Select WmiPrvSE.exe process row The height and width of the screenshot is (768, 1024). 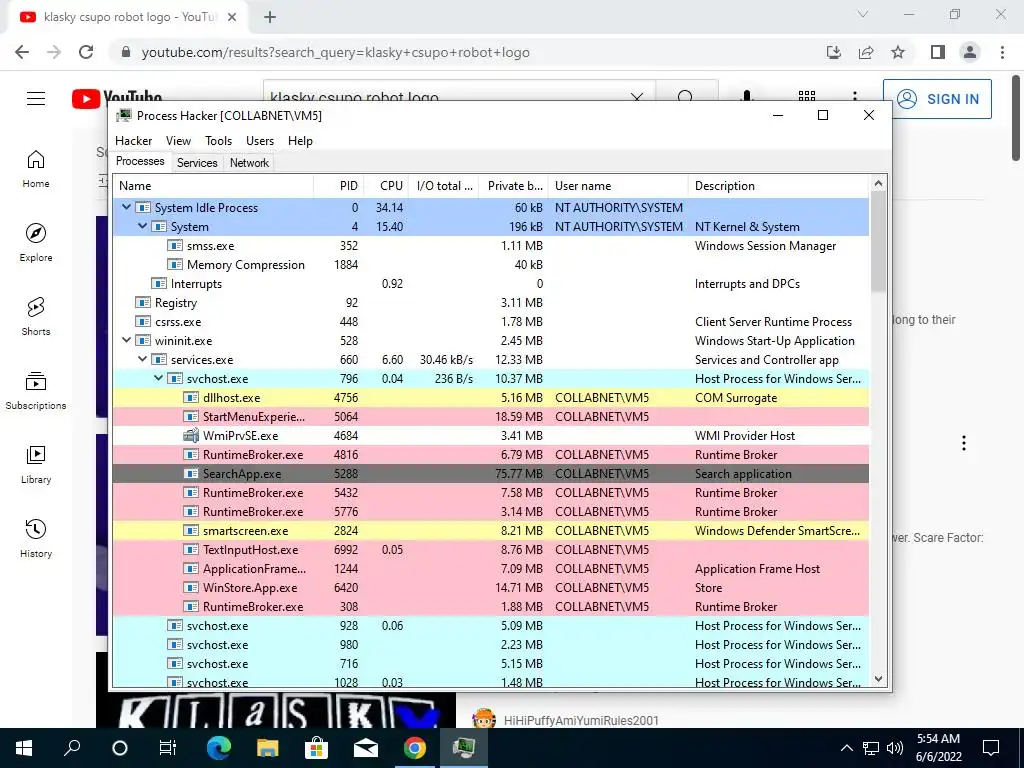[490, 435]
